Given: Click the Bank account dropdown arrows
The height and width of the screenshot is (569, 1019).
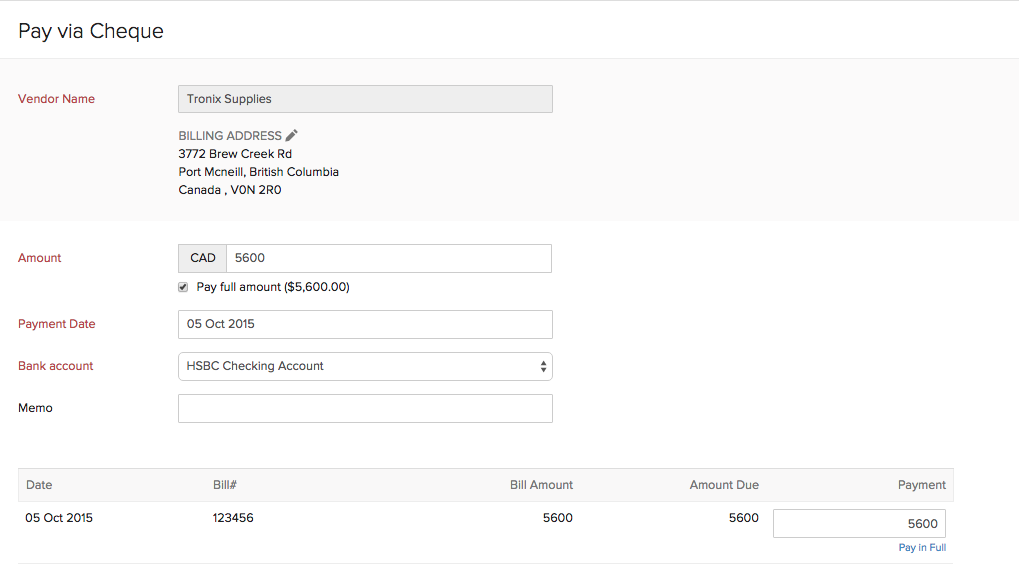Looking at the screenshot, I should pos(543,366).
